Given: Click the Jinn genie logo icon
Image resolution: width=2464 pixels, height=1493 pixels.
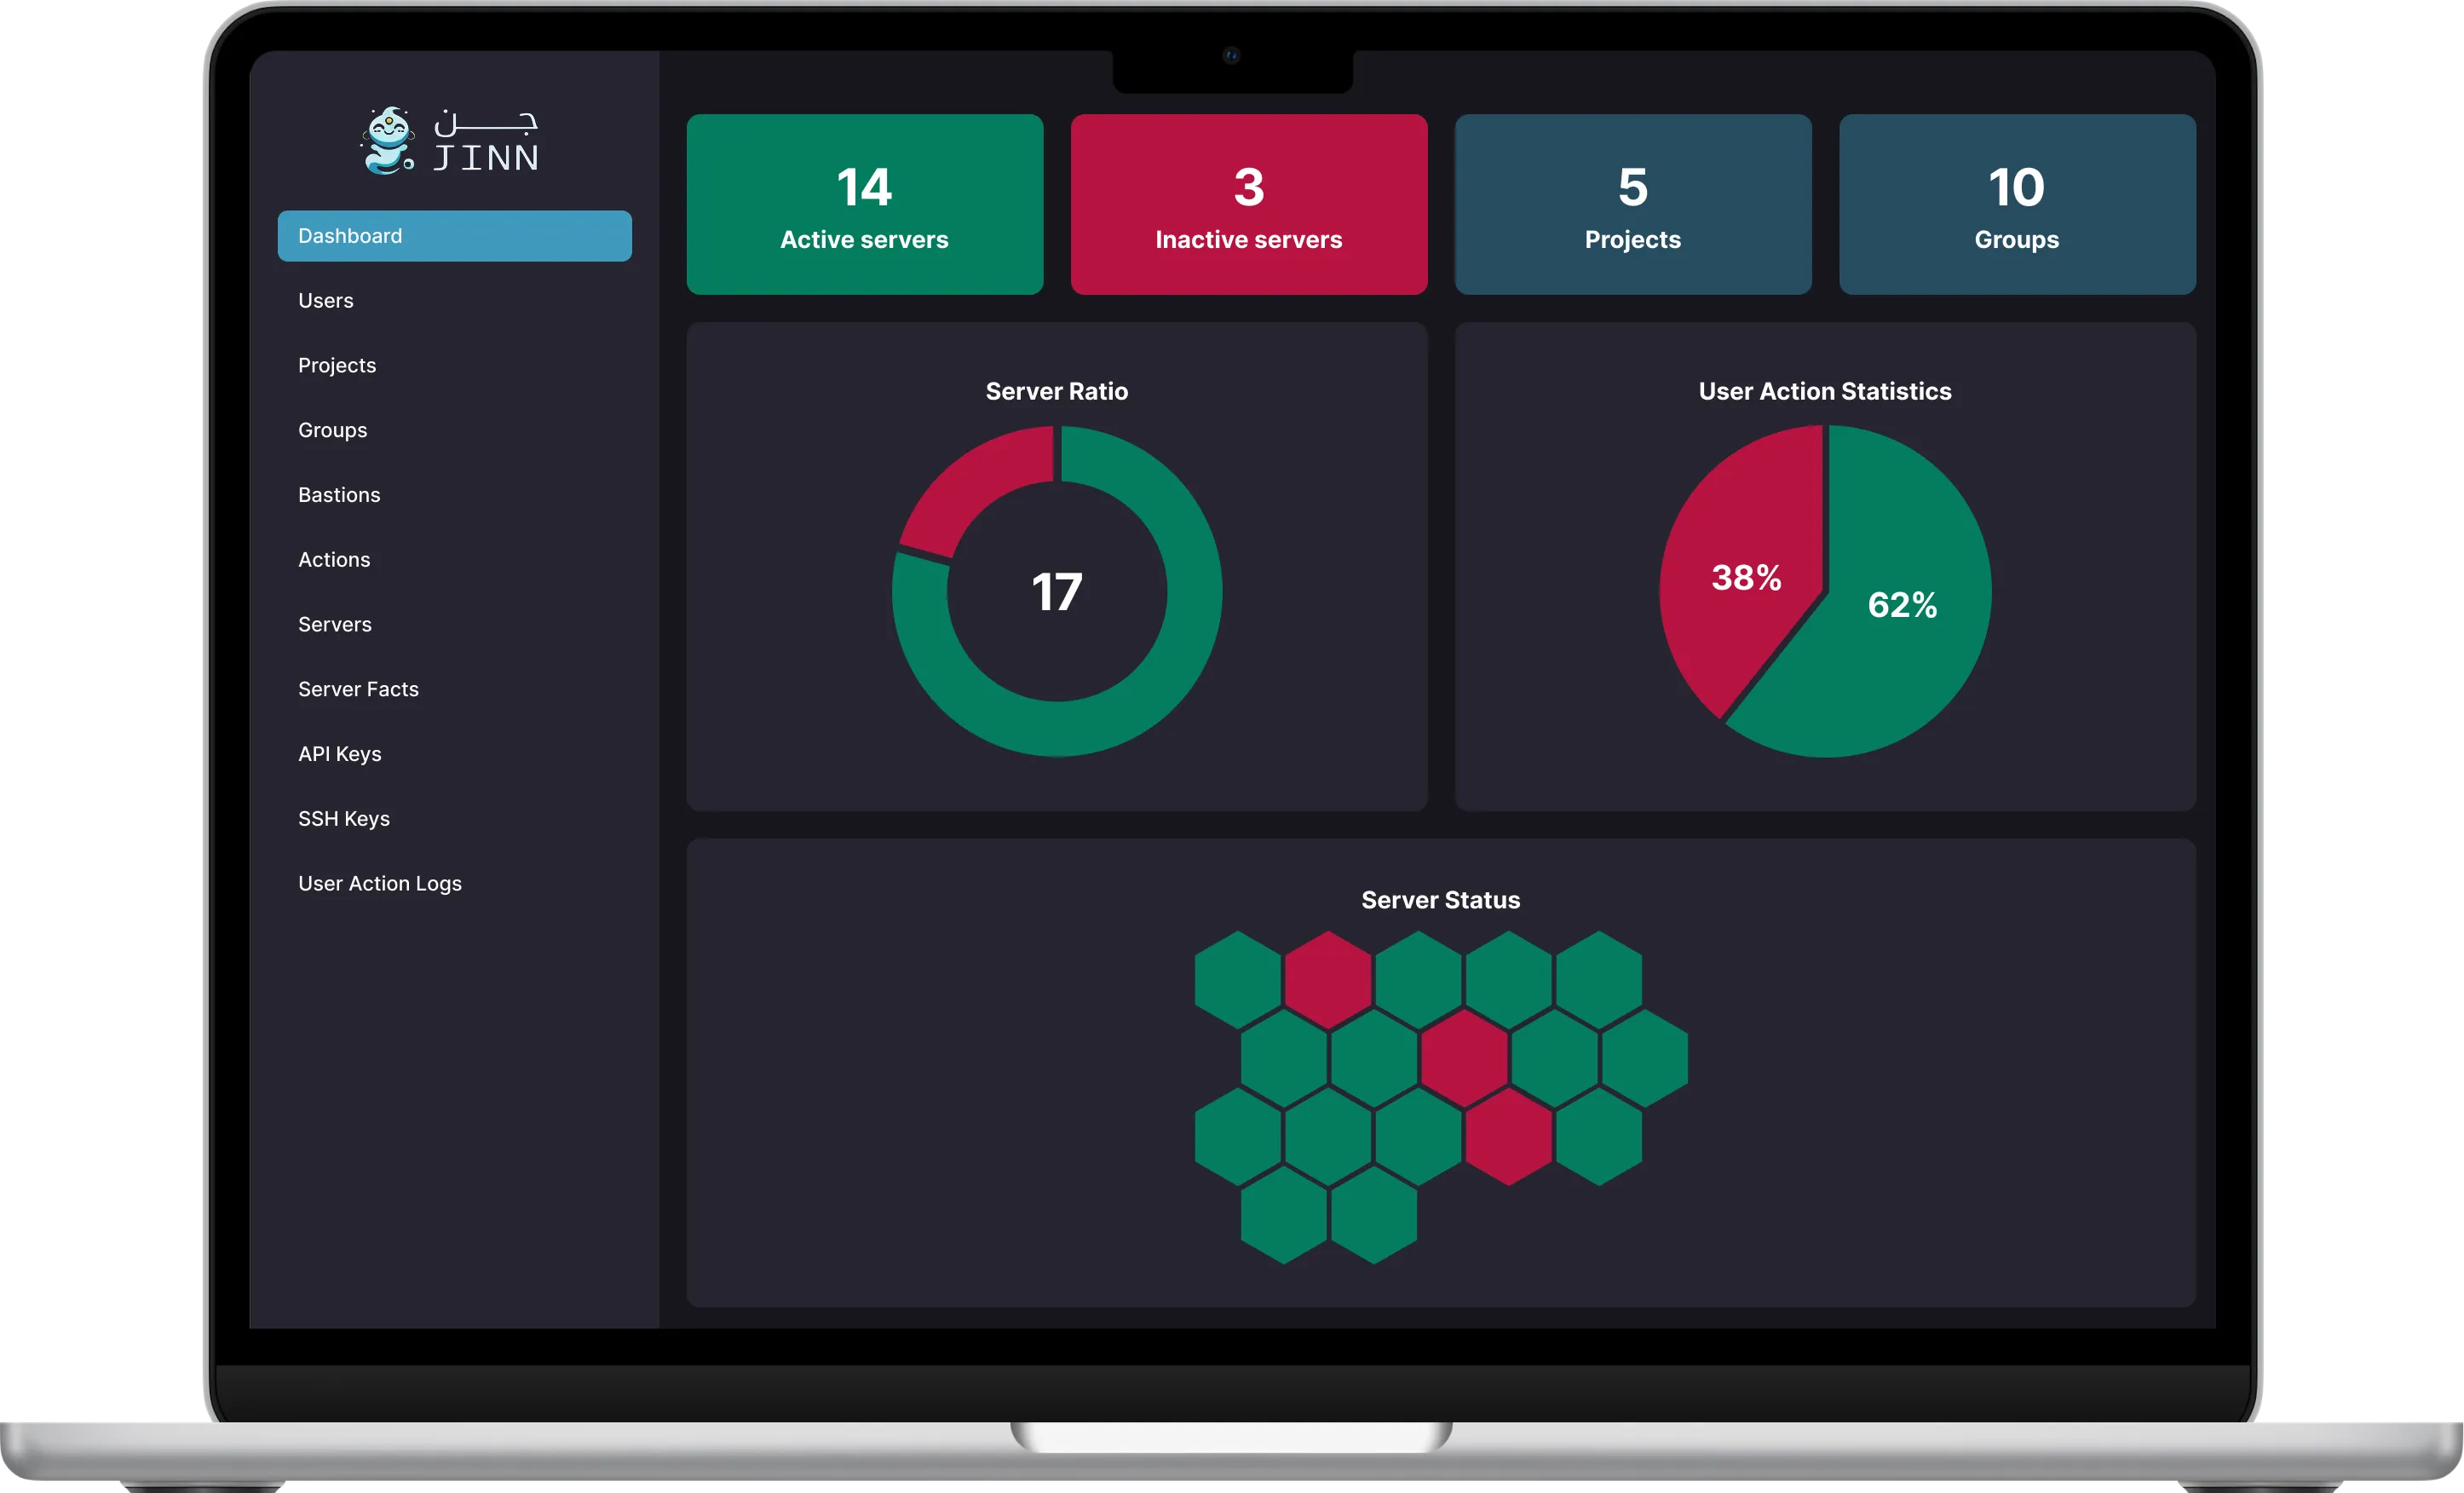Looking at the screenshot, I should 388,141.
